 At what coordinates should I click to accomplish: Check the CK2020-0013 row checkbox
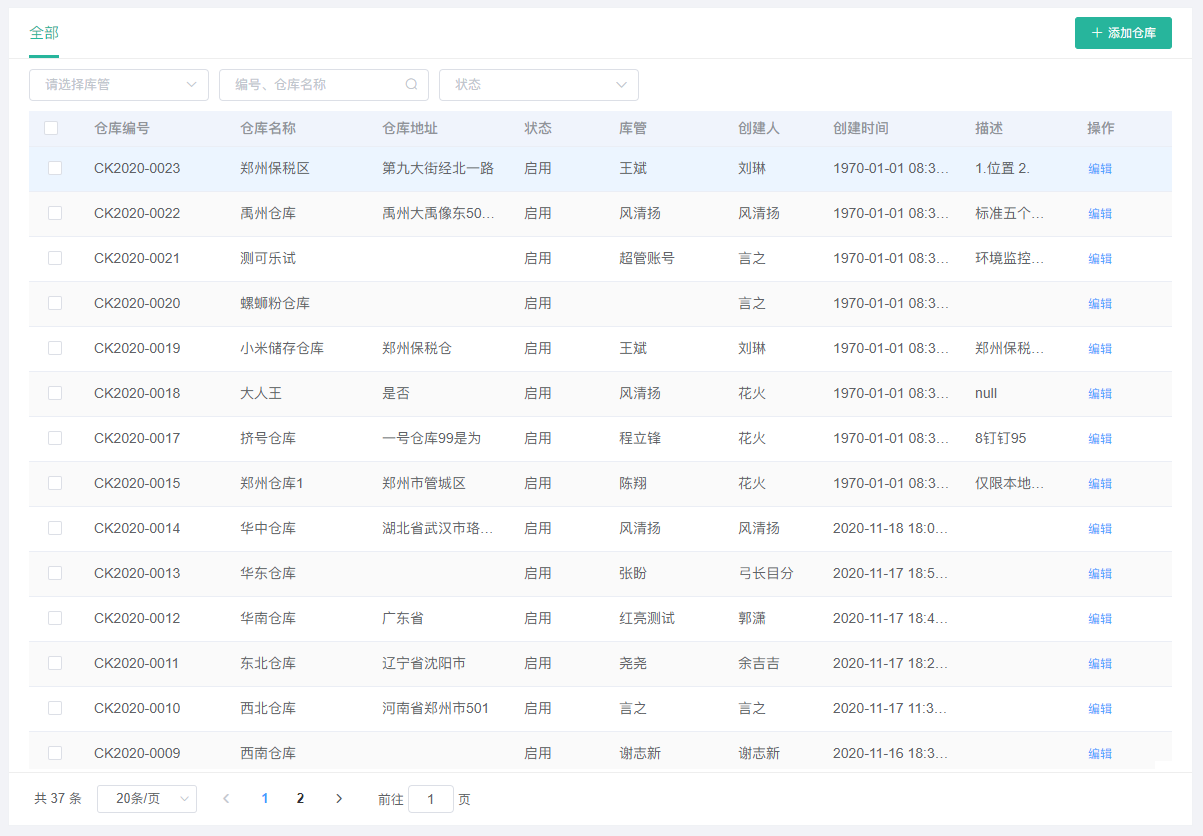(55, 573)
